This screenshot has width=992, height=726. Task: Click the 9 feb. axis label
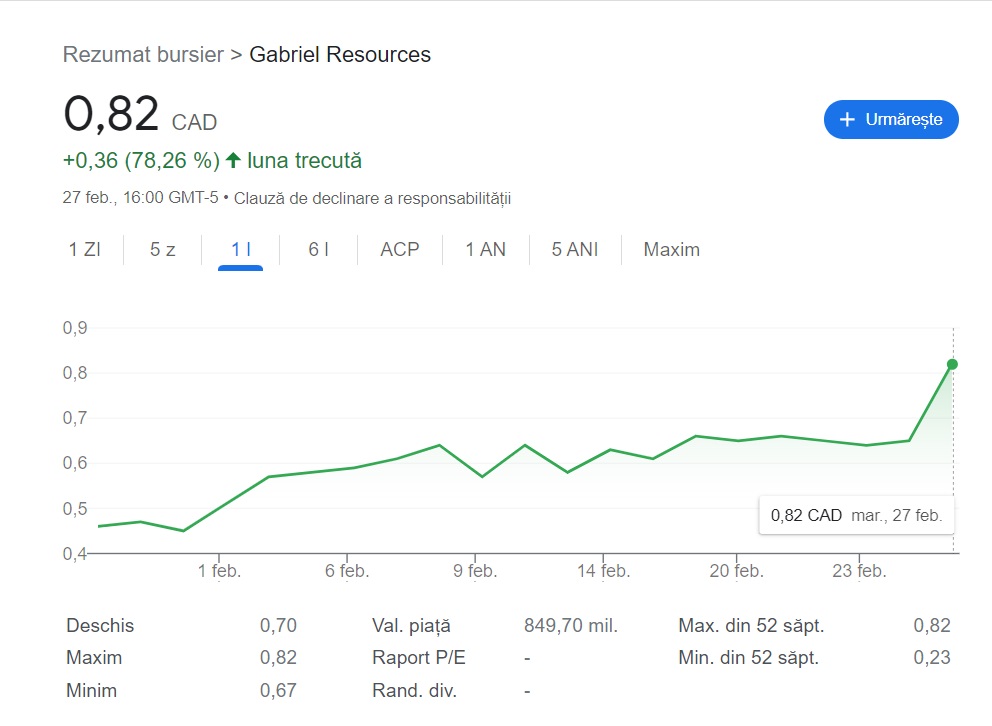(x=475, y=572)
